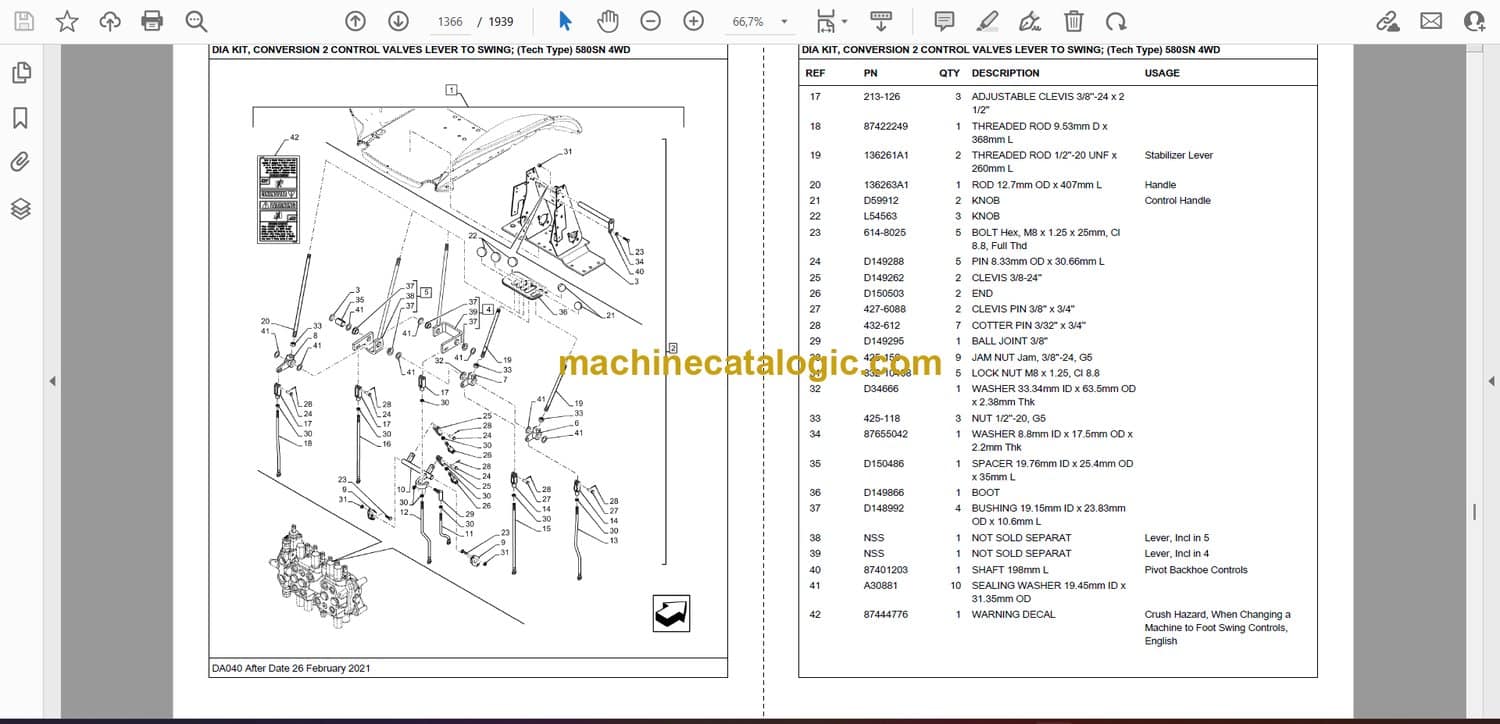This screenshot has width=1500, height=724.
Task: Go to previous page with up arrow
Action: pos(355,21)
